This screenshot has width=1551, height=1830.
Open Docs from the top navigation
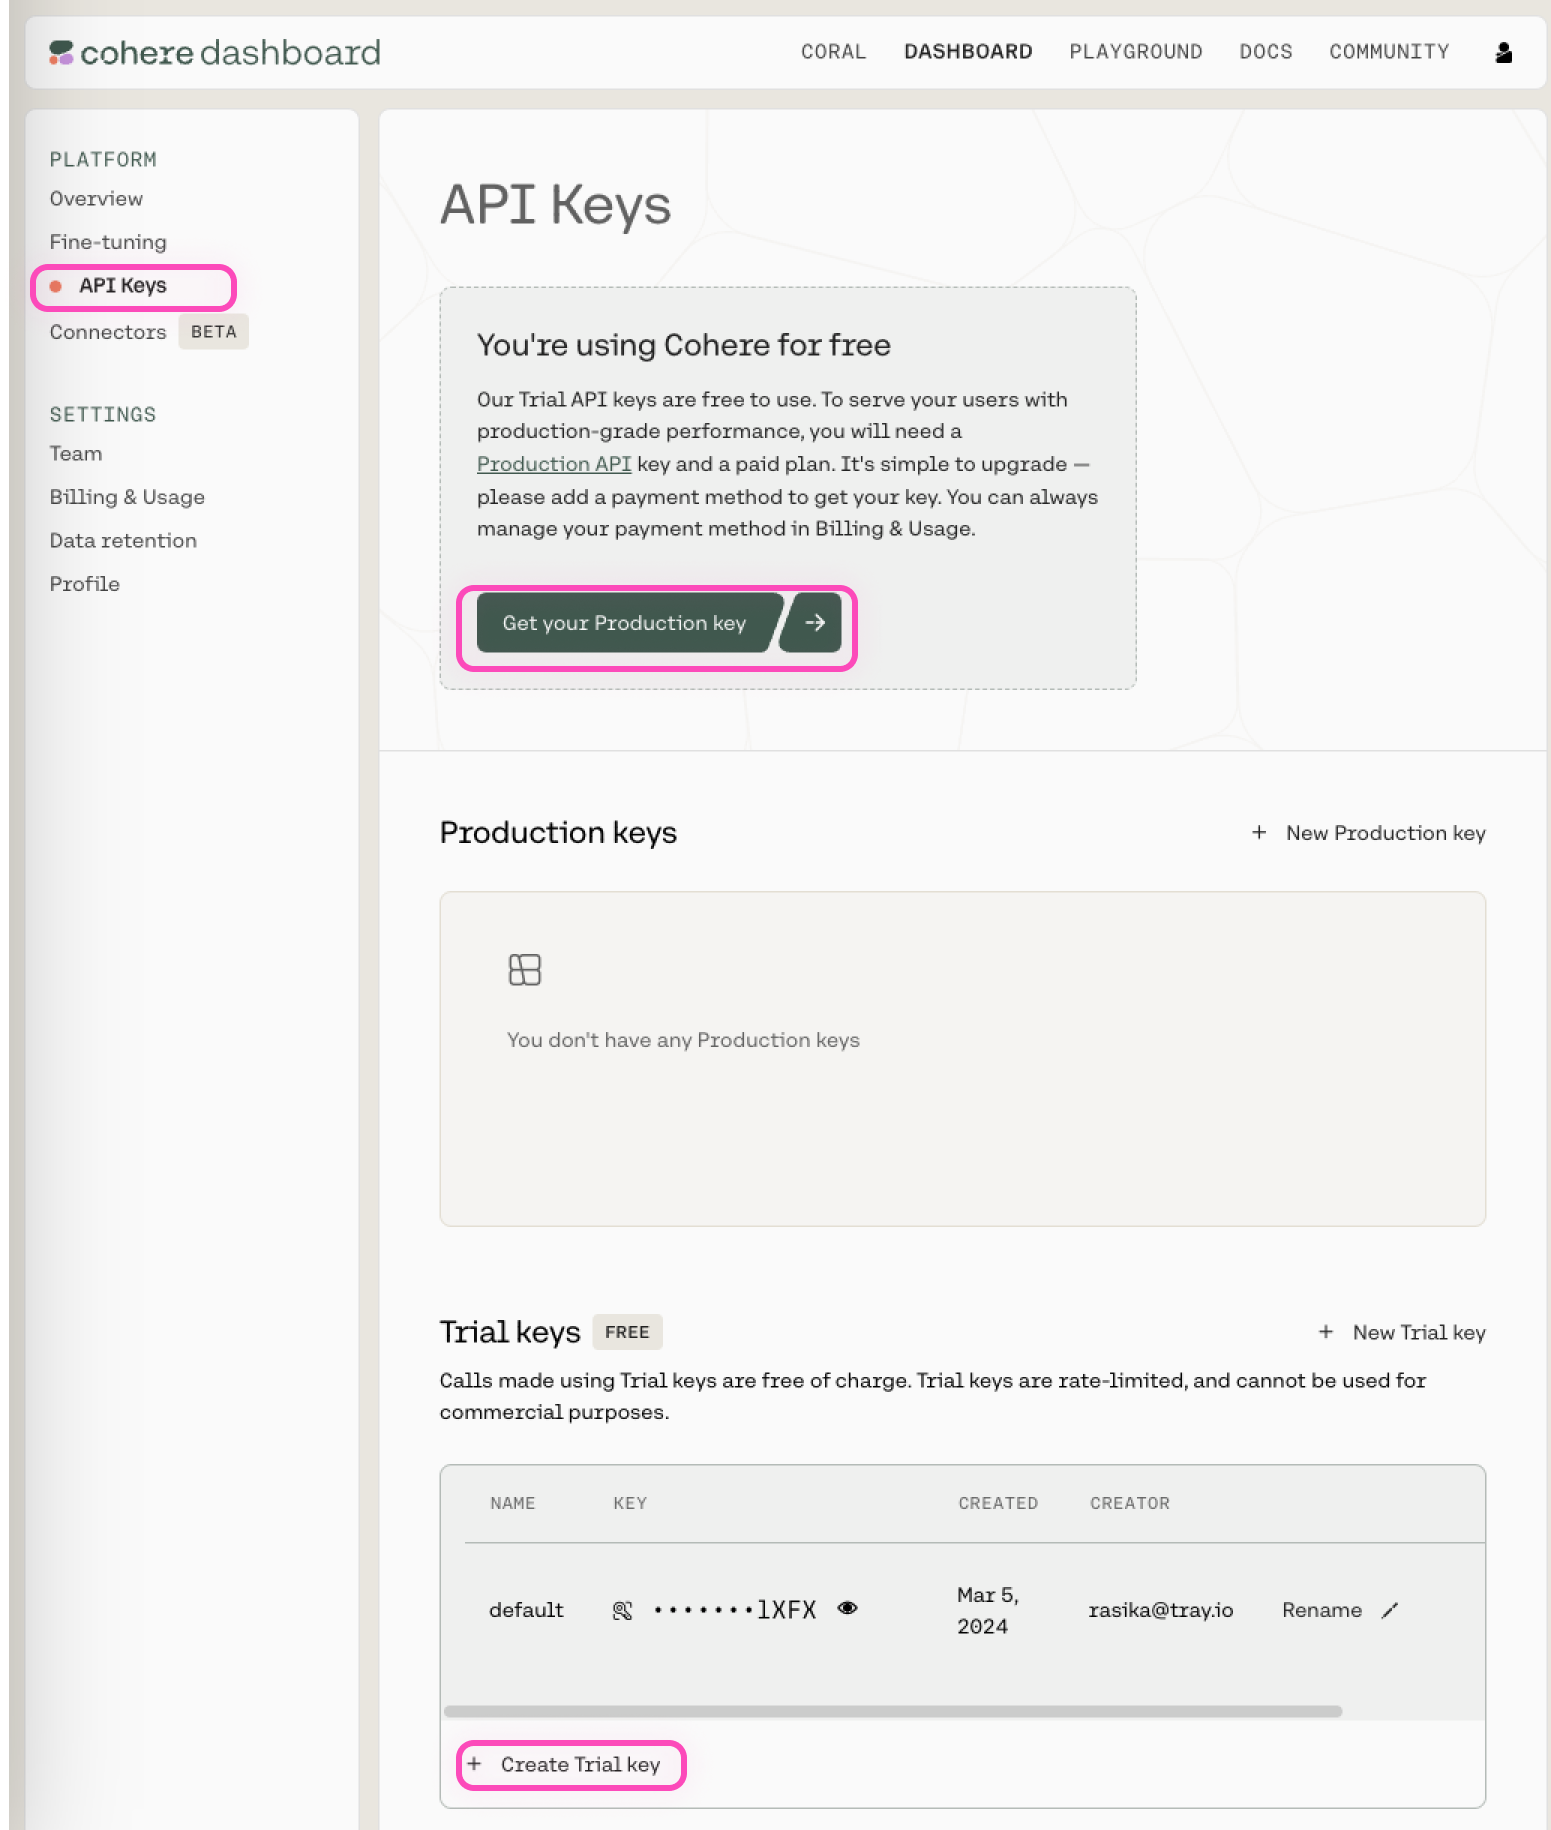(x=1265, y=52)
